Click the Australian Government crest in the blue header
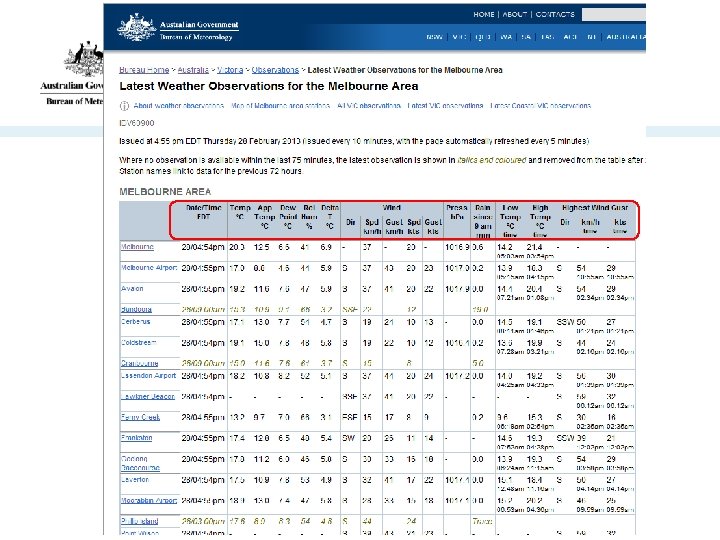720x540 pixels. click(x=137, y=28)
